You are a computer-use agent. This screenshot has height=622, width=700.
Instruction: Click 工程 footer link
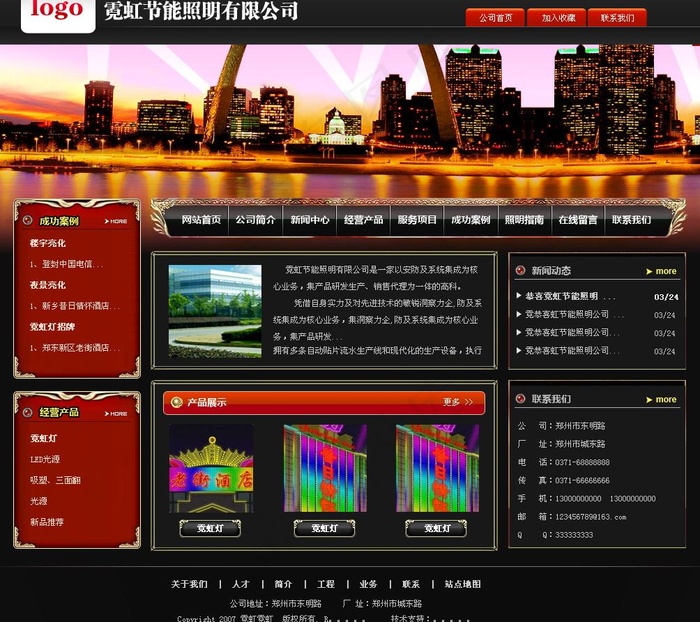[326, 584]
